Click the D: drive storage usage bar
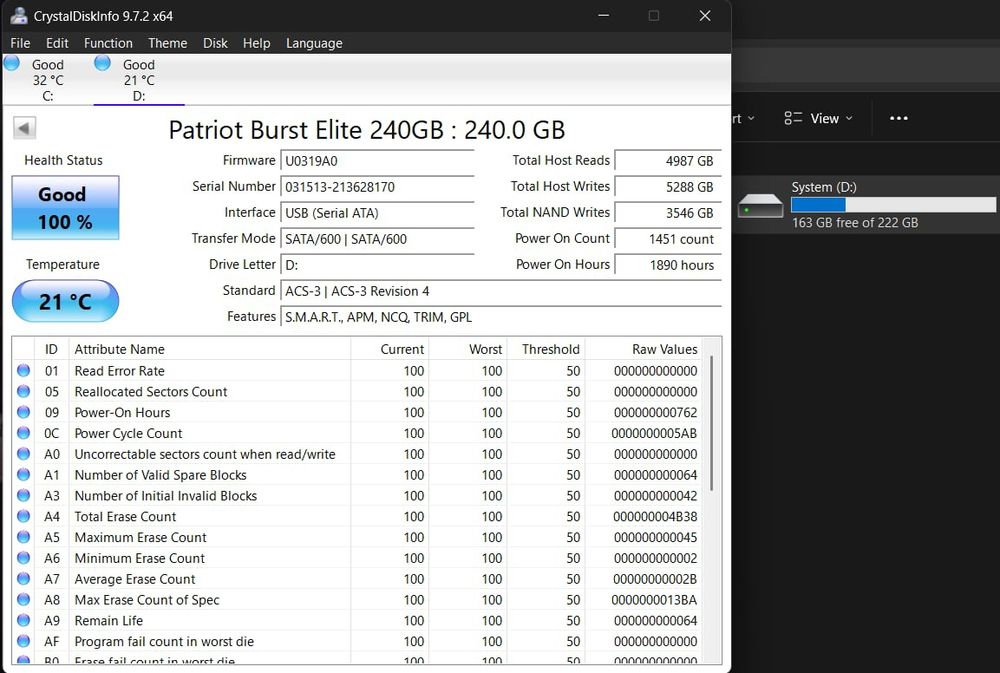Viewport: 1000px width, 673px height. tap(893, 205)
